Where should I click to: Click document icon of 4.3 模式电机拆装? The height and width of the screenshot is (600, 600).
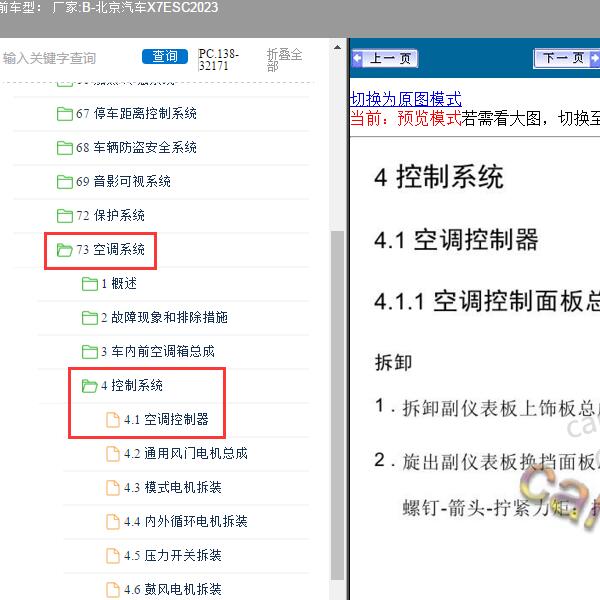tap(113, 488)
